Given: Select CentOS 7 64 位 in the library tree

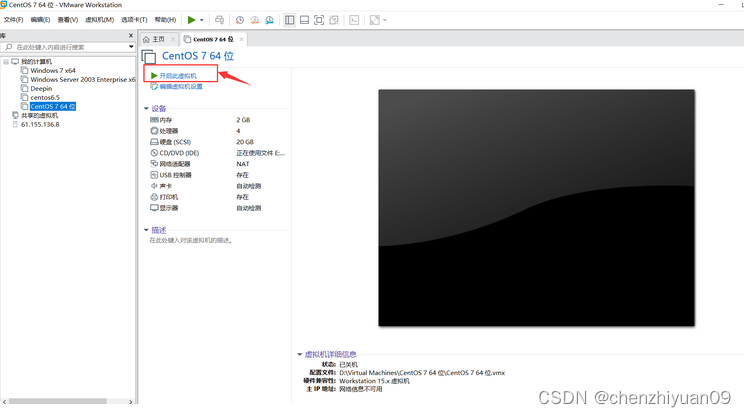Looking at the screenshot, I should 53,107.
